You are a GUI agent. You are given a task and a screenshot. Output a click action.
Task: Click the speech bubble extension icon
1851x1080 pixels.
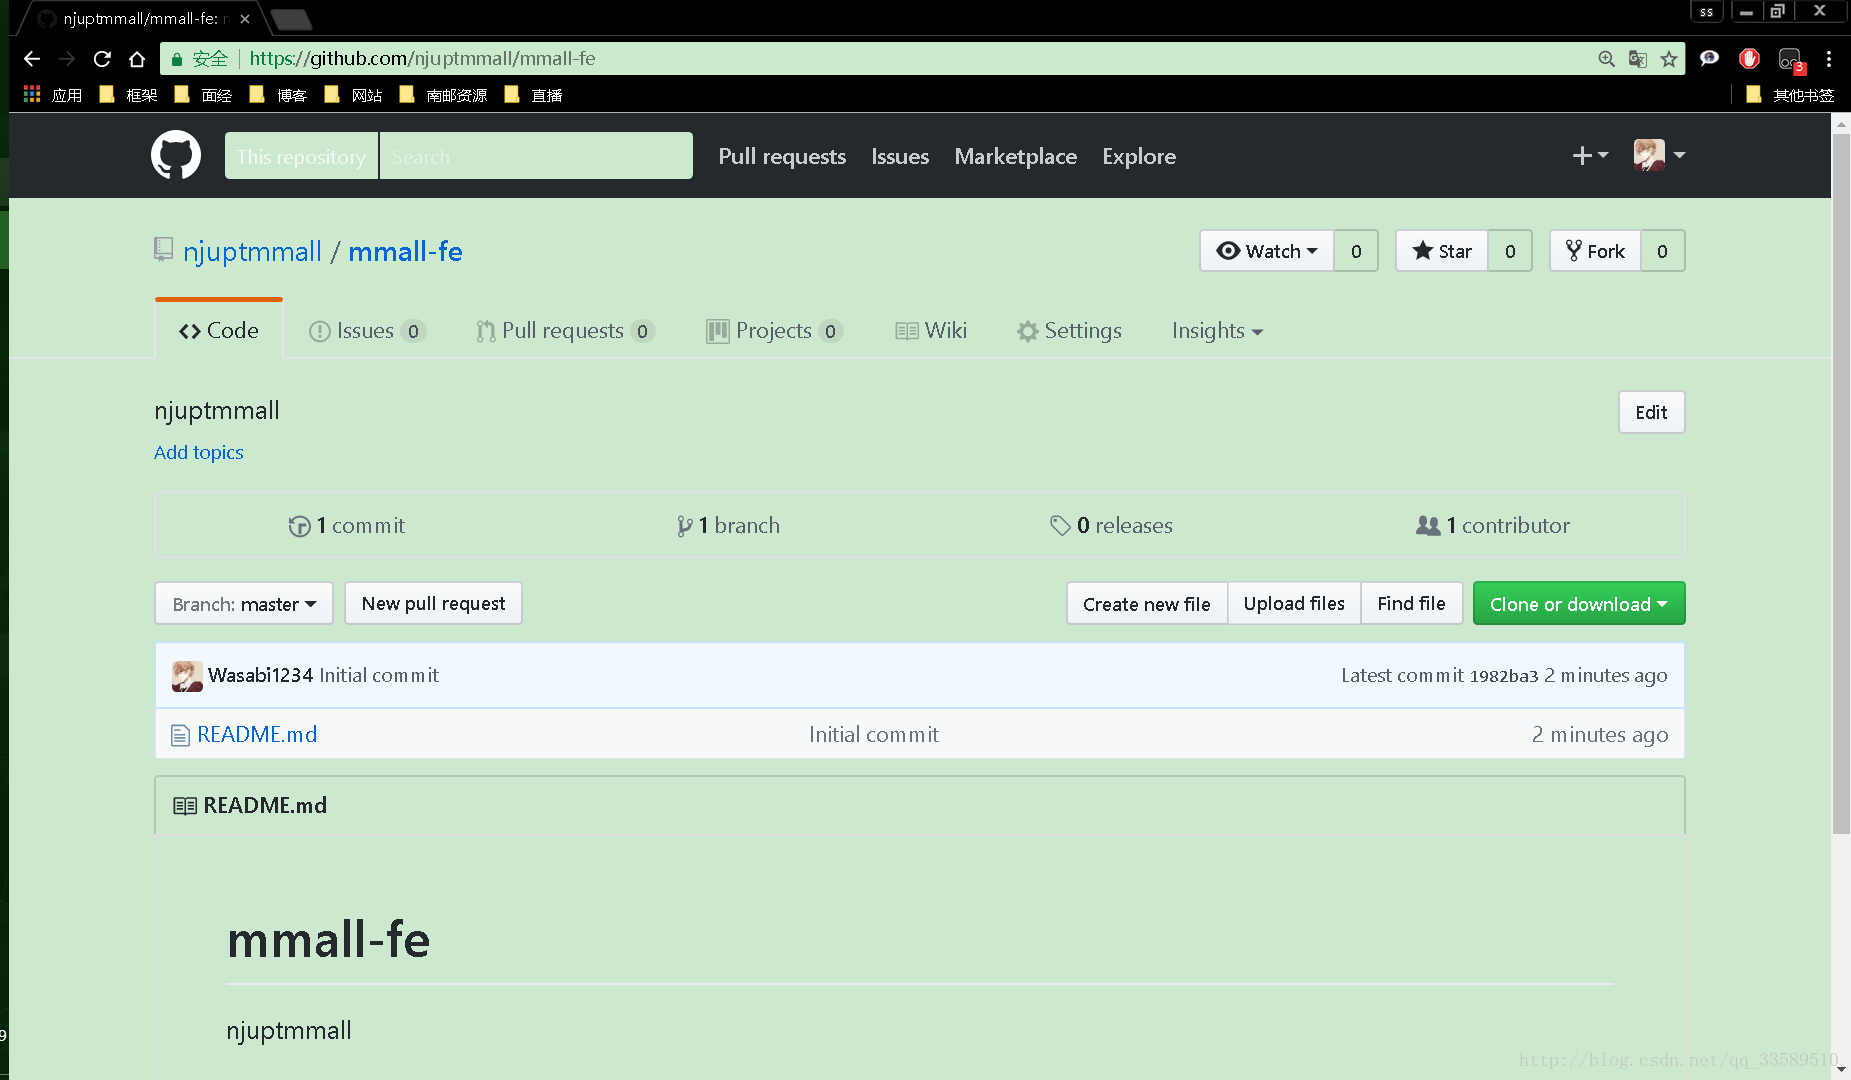click(1709, 59)
